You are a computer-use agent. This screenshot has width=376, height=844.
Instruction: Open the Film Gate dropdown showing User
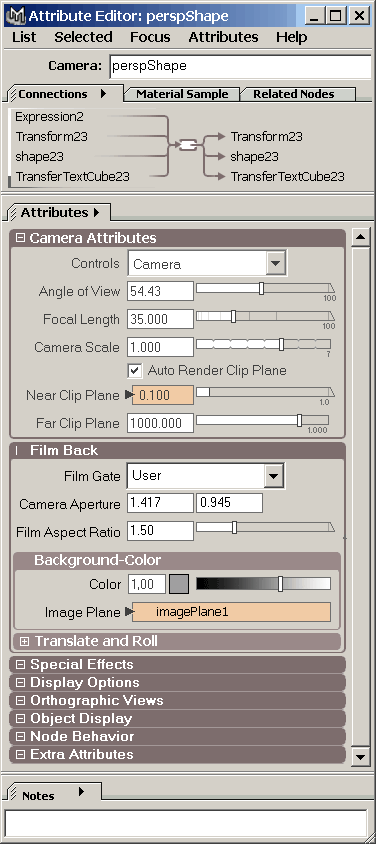(274, 476)
